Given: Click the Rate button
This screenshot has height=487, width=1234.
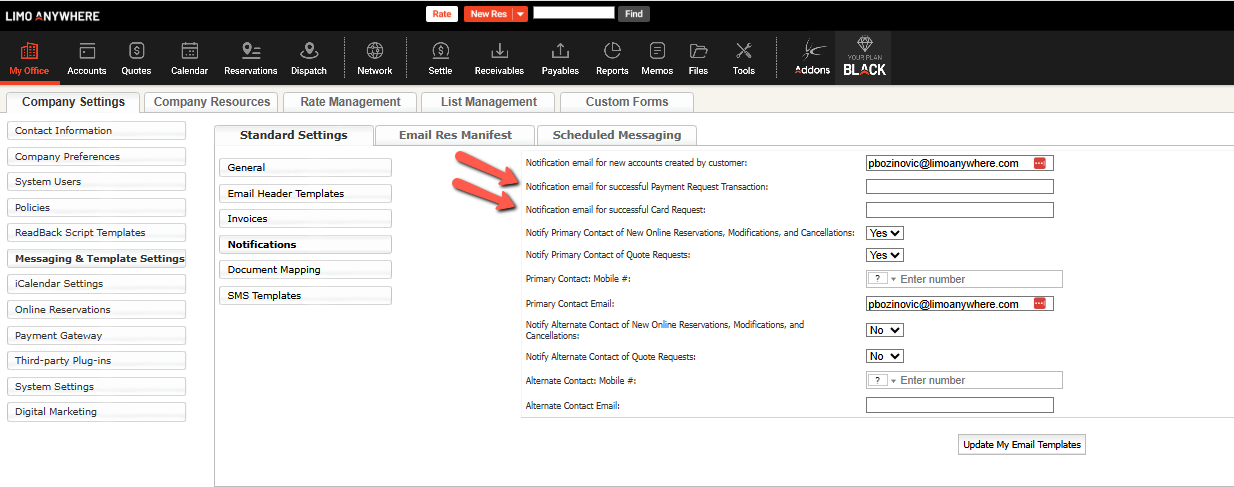Looking at the screenshot, I should click(441, 14).
